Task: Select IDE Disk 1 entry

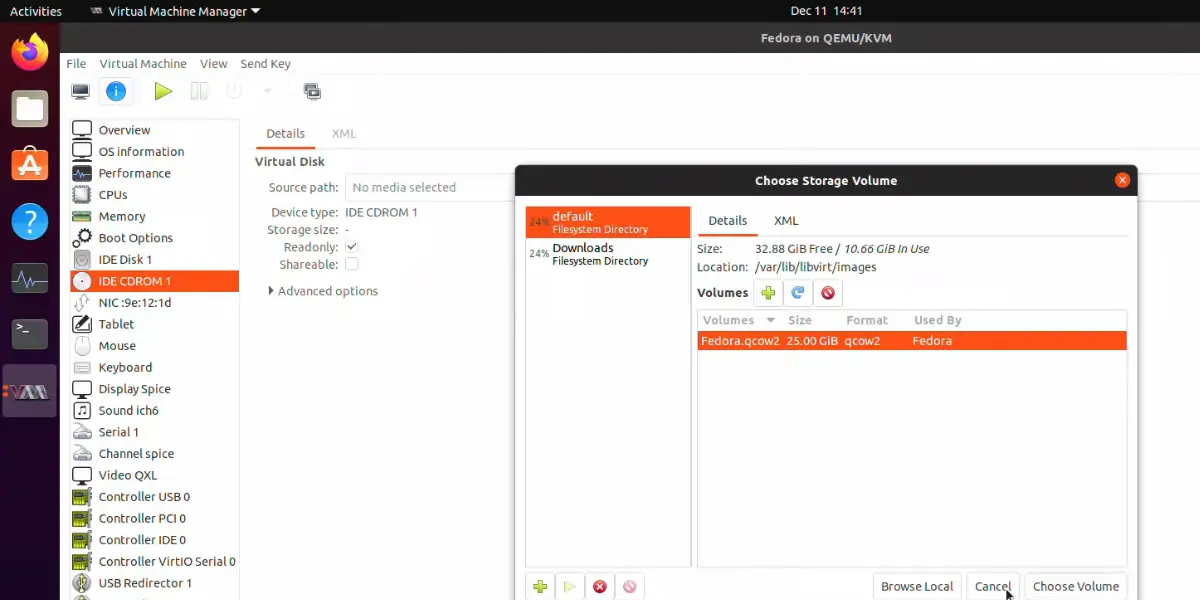Action: click(155, 260)
